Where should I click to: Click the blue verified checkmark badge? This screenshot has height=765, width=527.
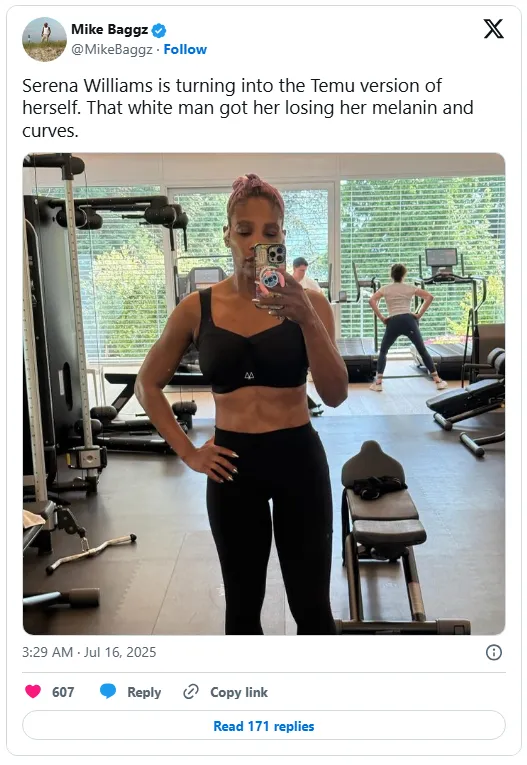pyautogui.click(x=159, y=30)
